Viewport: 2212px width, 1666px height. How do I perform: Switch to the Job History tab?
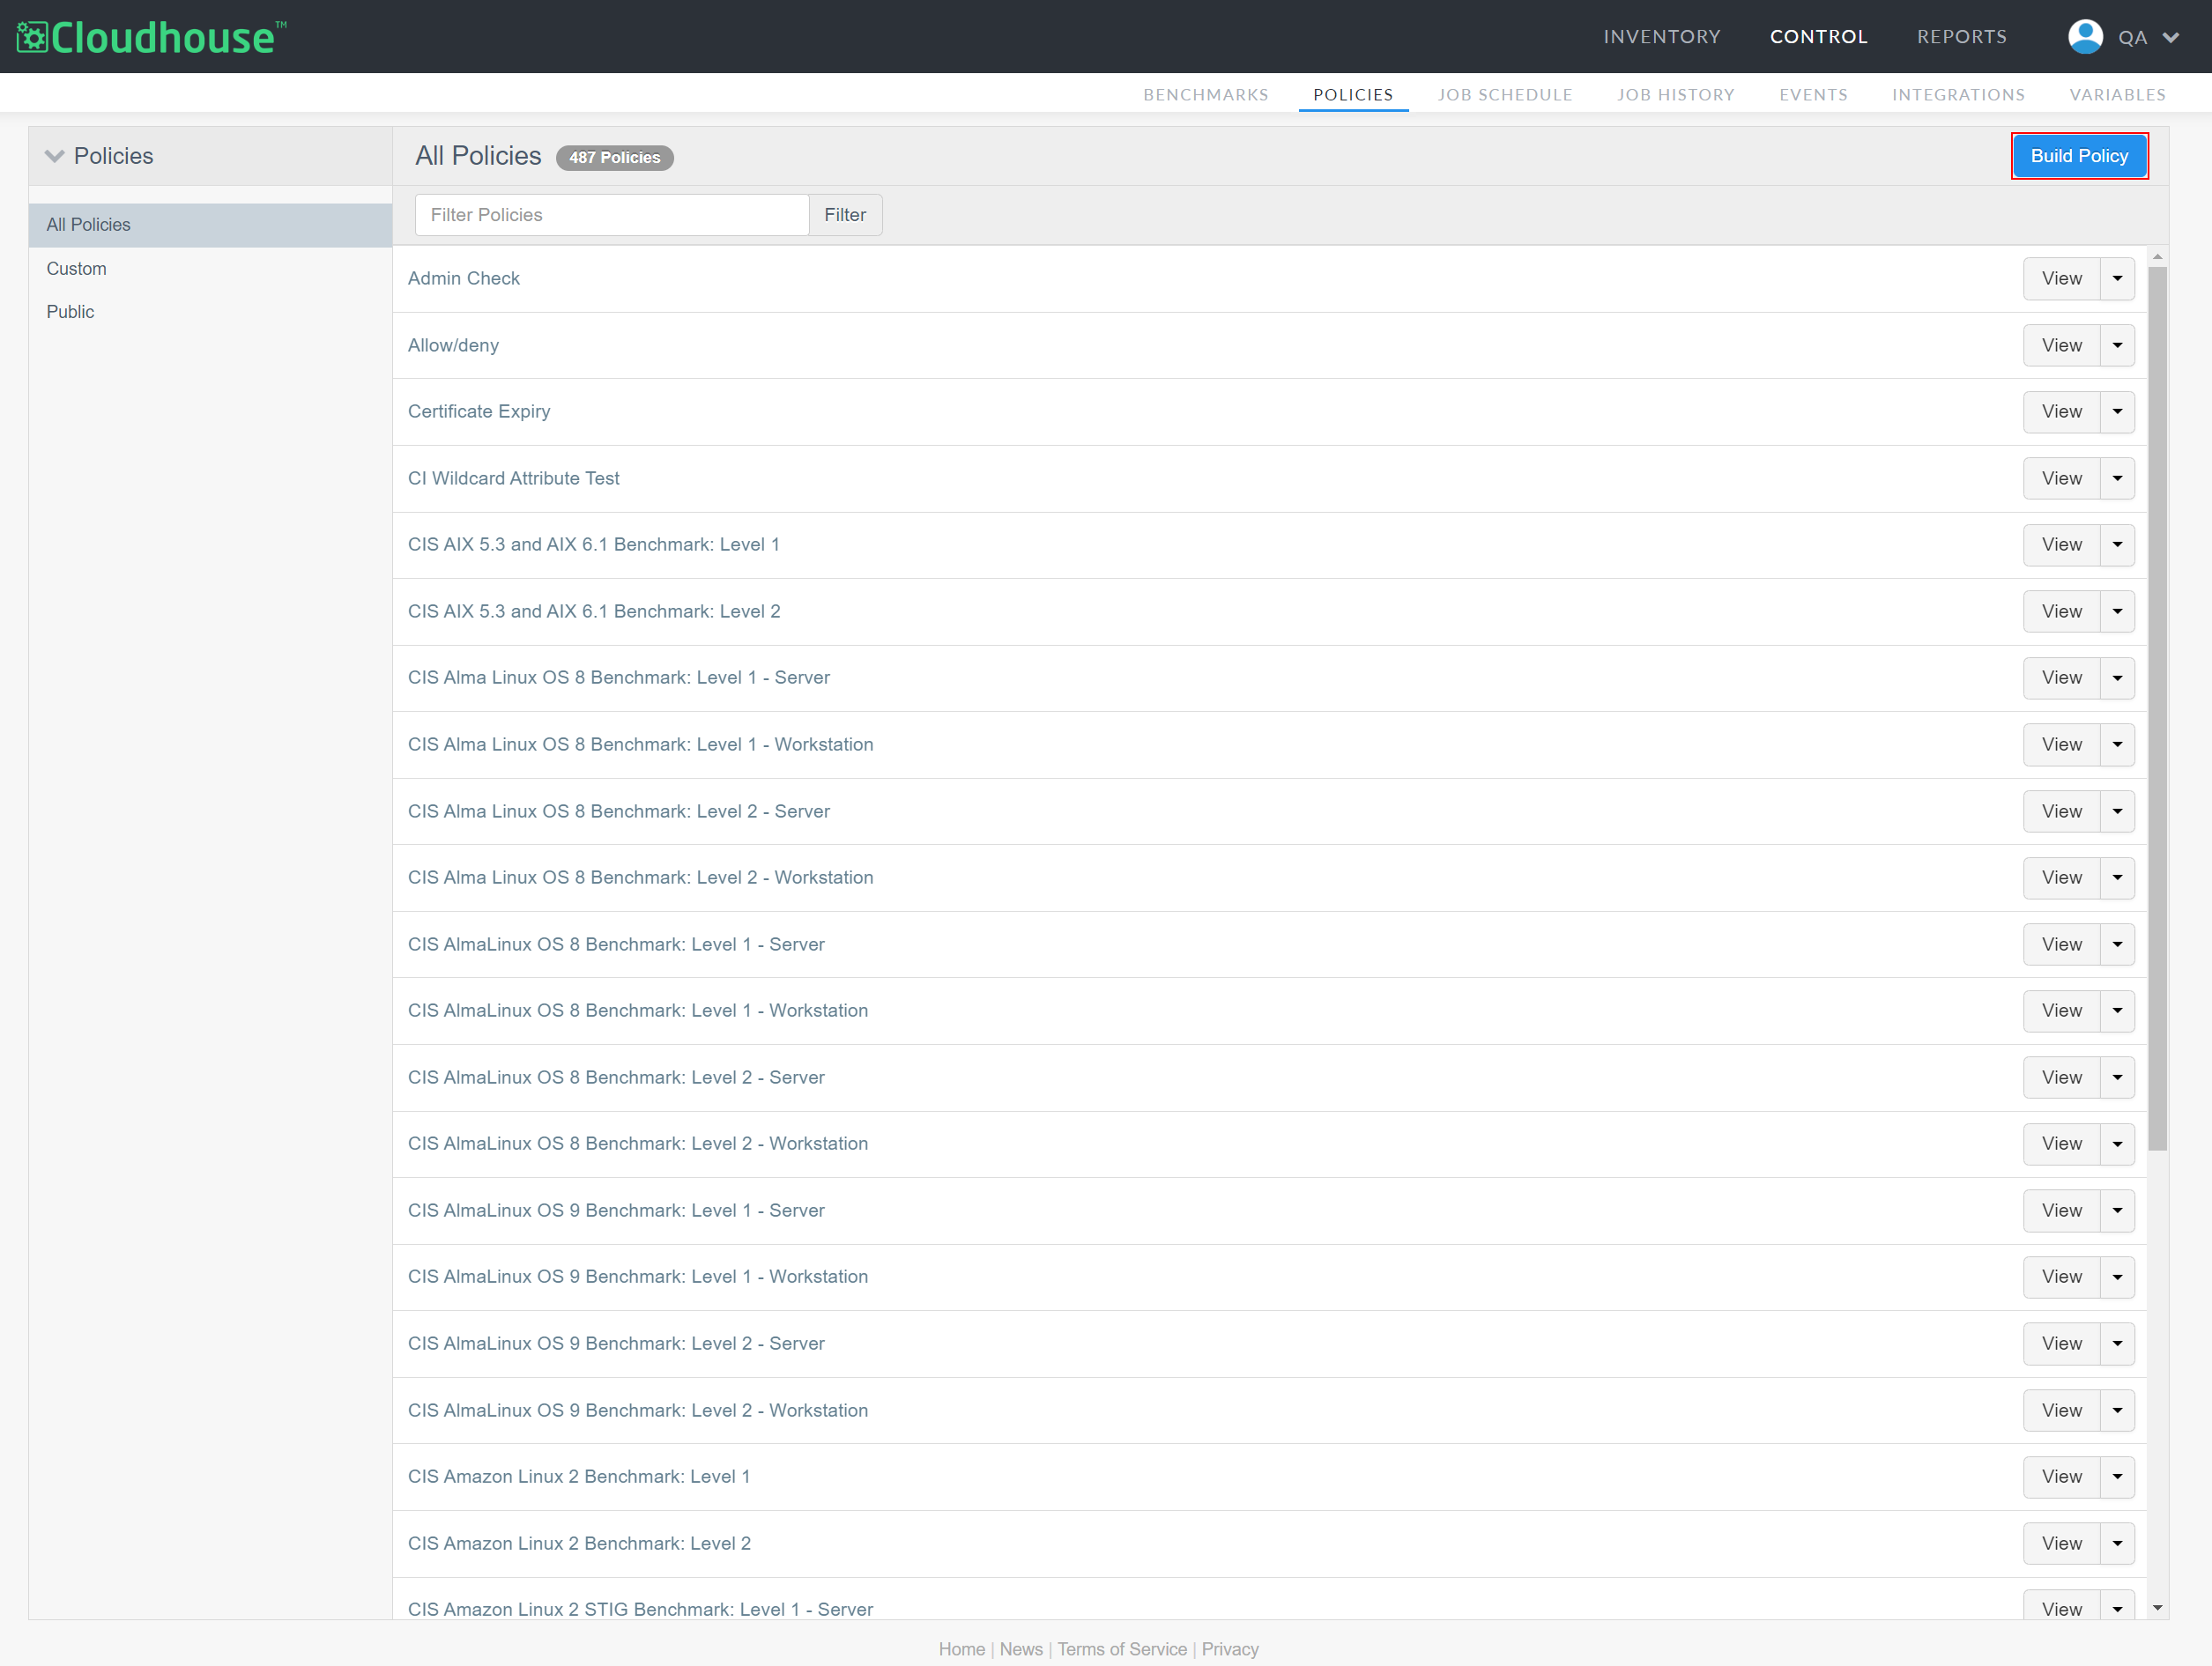tap(1676, 95)
